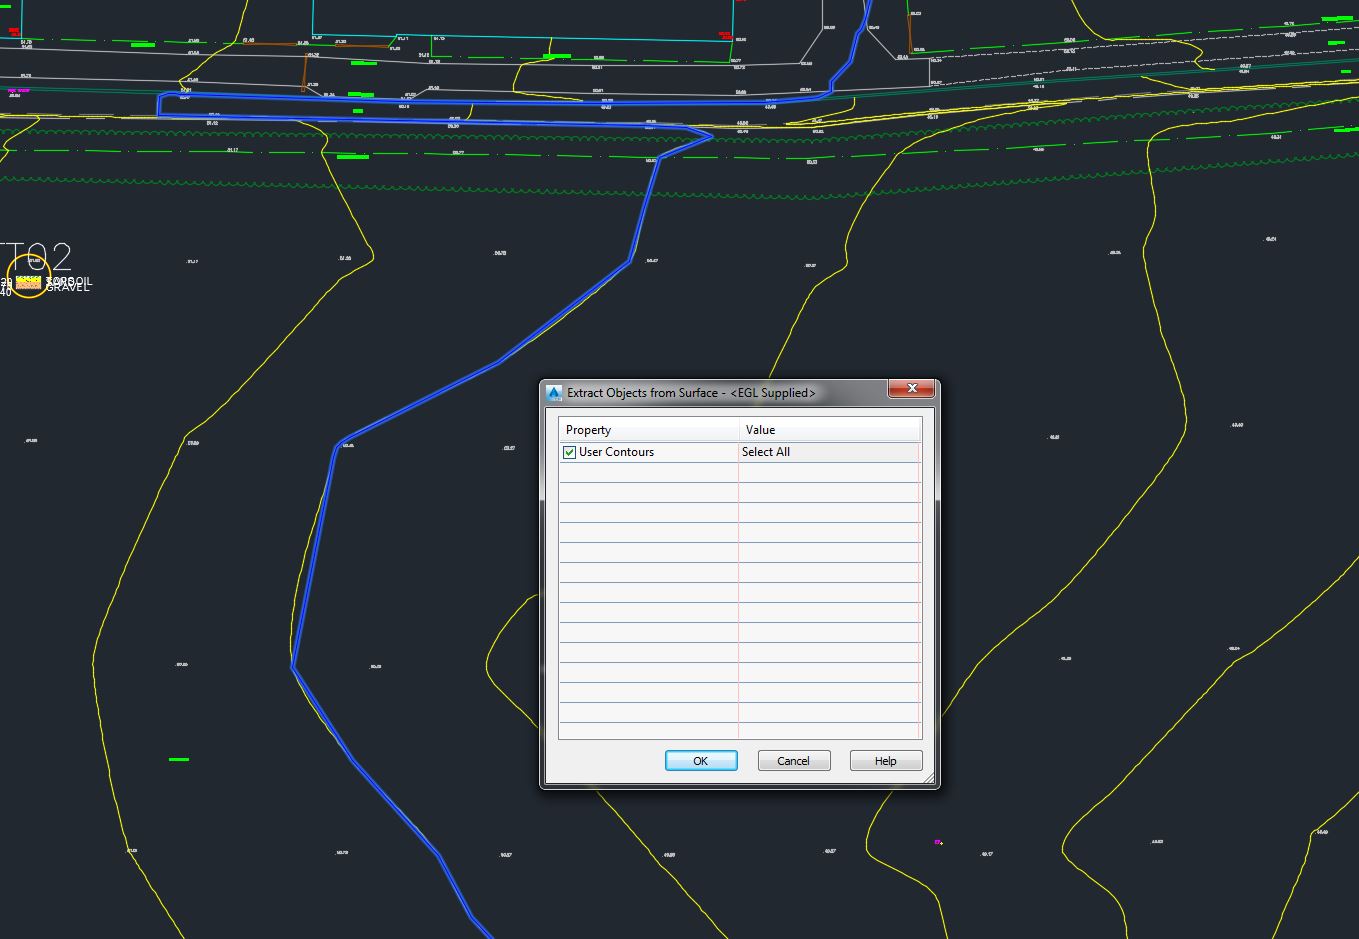Screen dimensions: 1359x939
Task: Open Help for the Extract Objects dialog
Action: coord(885,760)
